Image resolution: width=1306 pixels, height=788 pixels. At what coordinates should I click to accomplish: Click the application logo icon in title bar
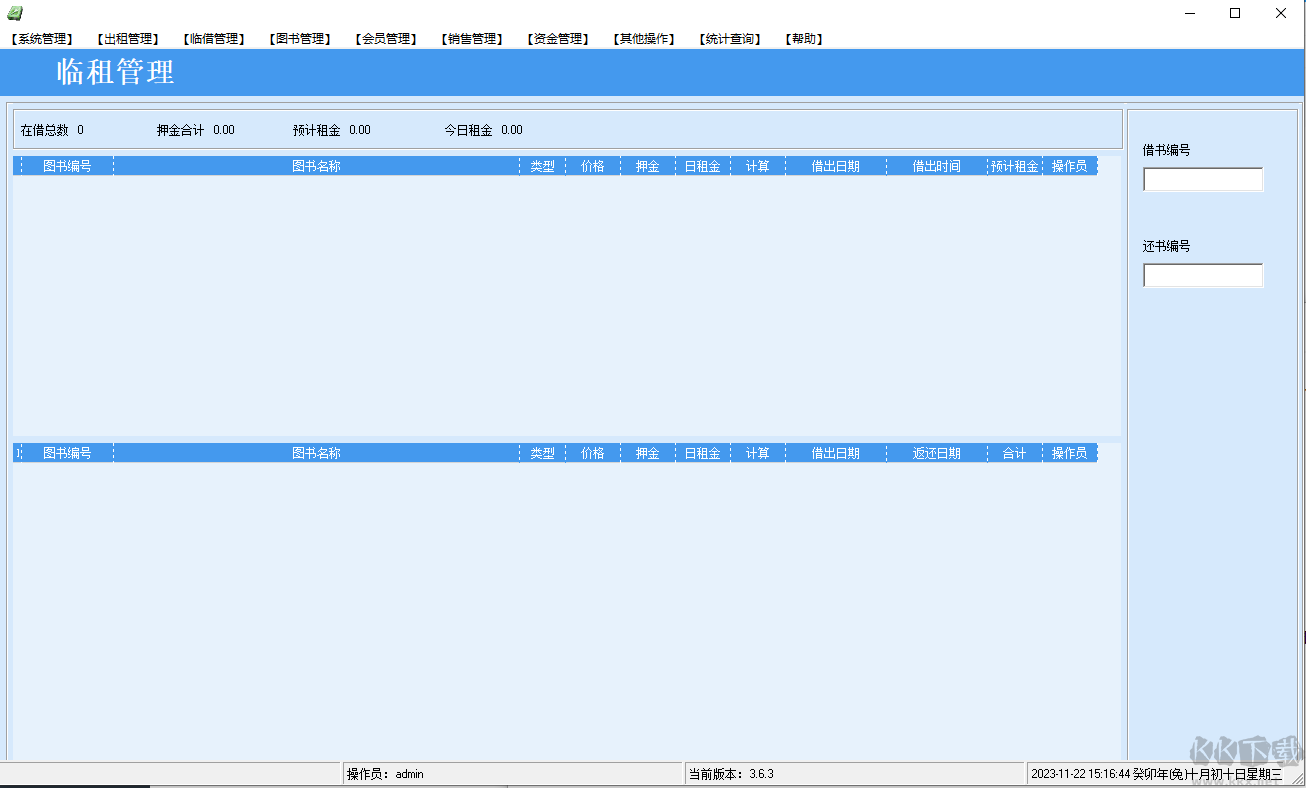pyautogui.click(x=14, y=13)
